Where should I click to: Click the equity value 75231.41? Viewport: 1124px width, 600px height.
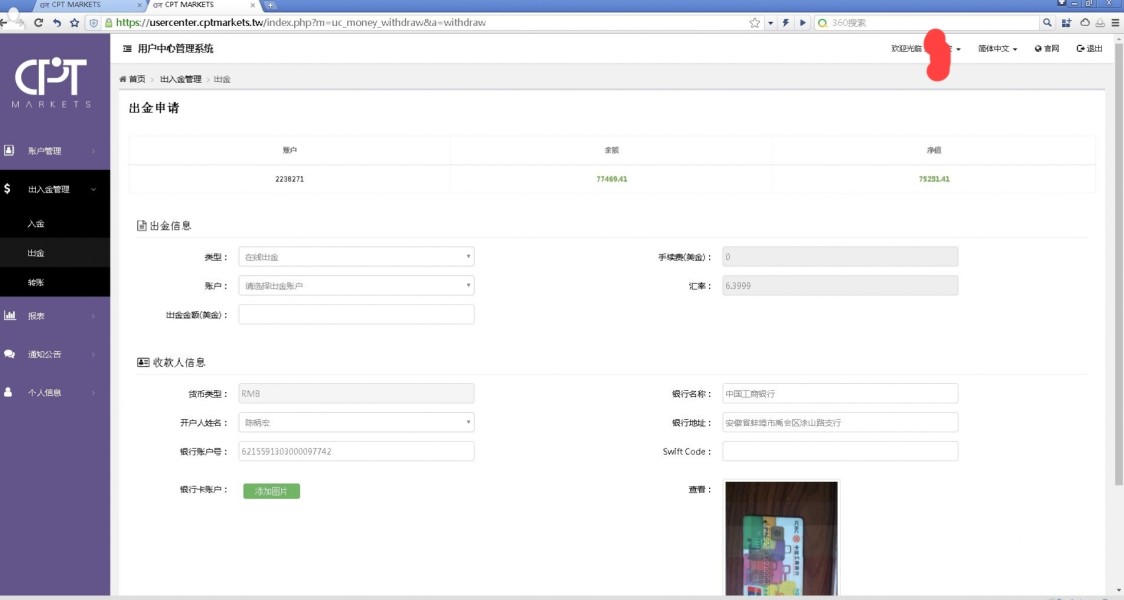click(x=934, y=179)
